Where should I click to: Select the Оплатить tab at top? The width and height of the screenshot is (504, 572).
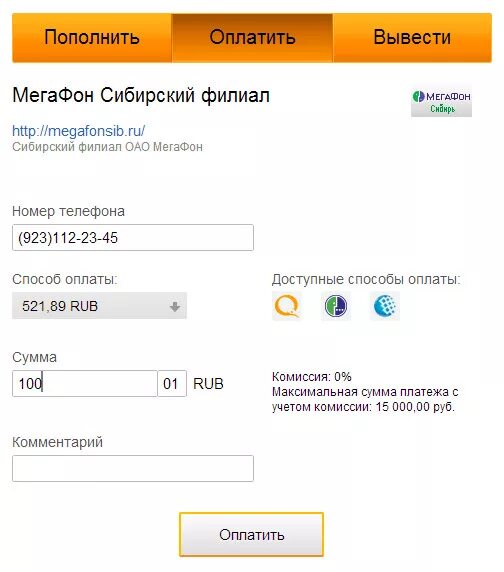coord(252,38)
